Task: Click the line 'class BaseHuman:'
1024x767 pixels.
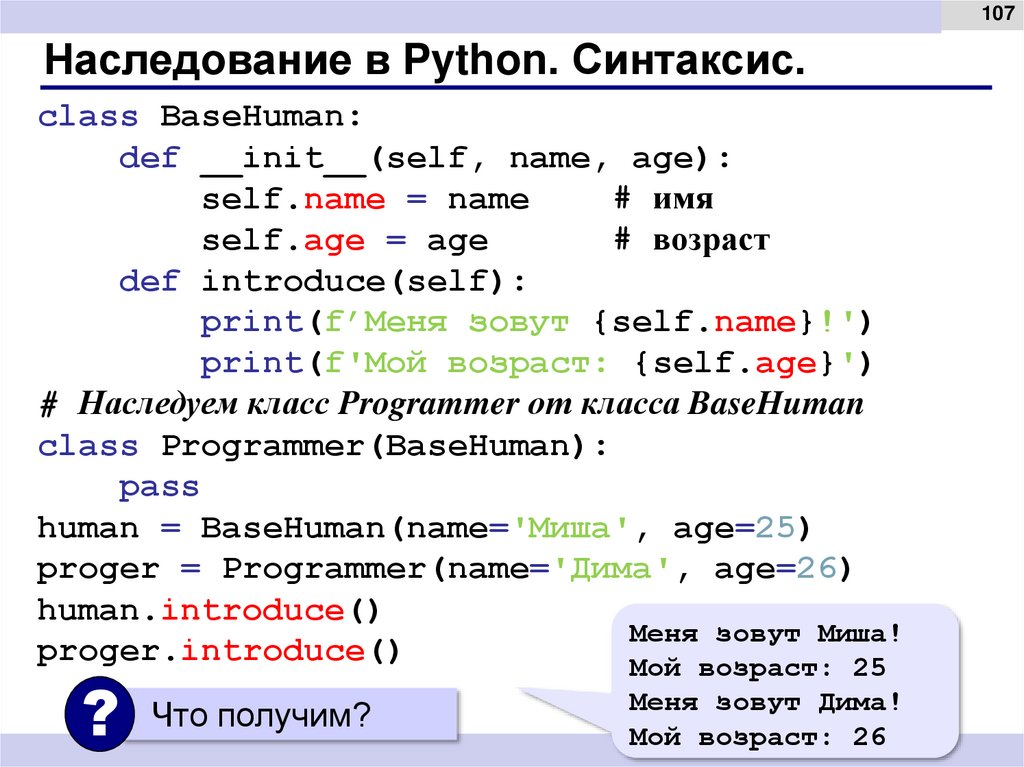Action: 199,117
